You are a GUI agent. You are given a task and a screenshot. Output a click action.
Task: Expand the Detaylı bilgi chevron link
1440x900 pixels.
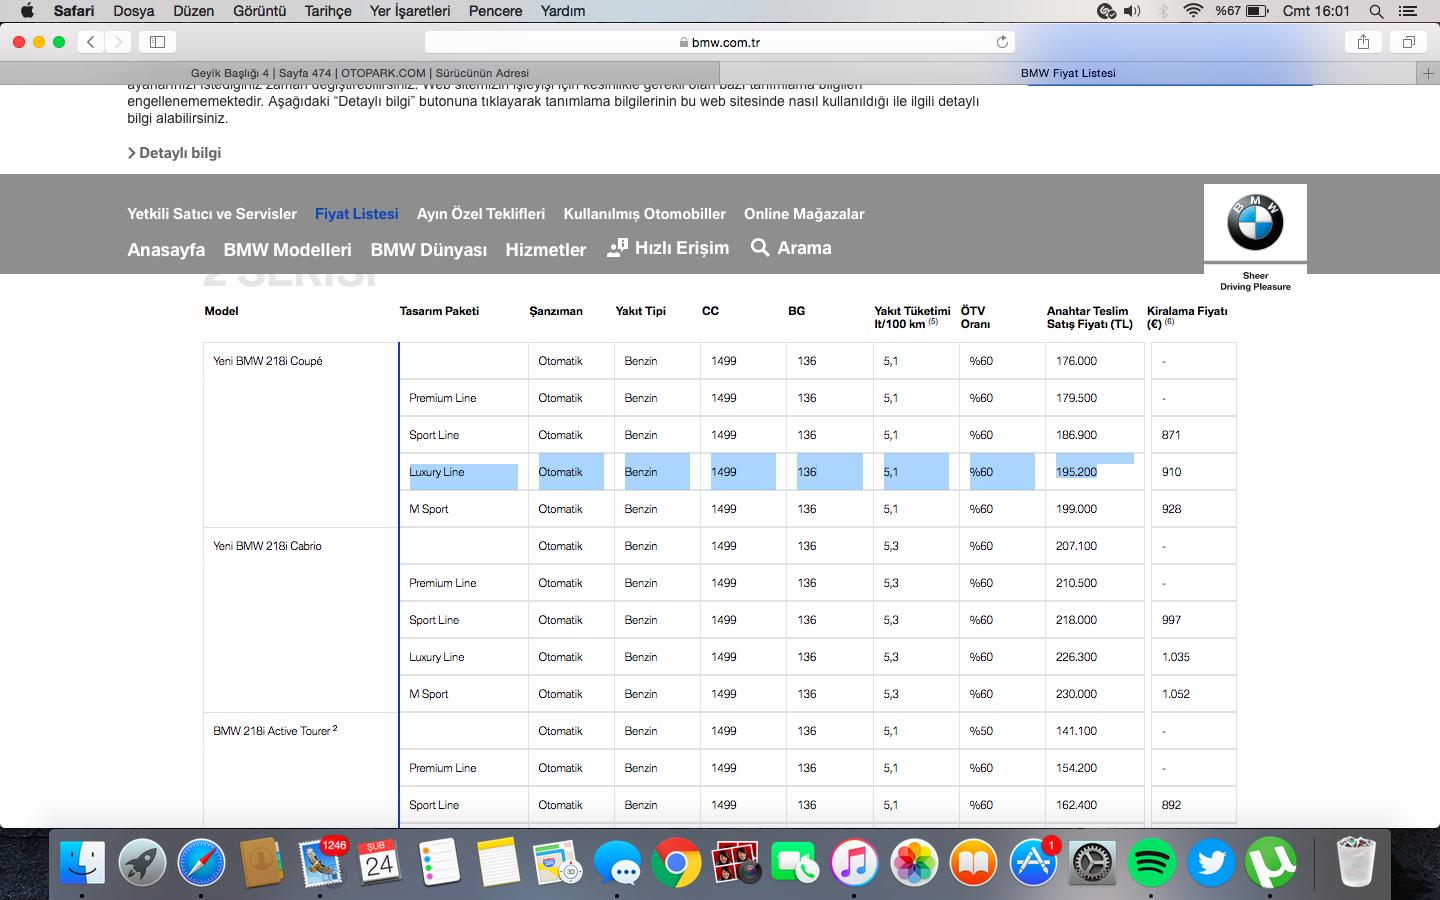(x=174, y=153)
